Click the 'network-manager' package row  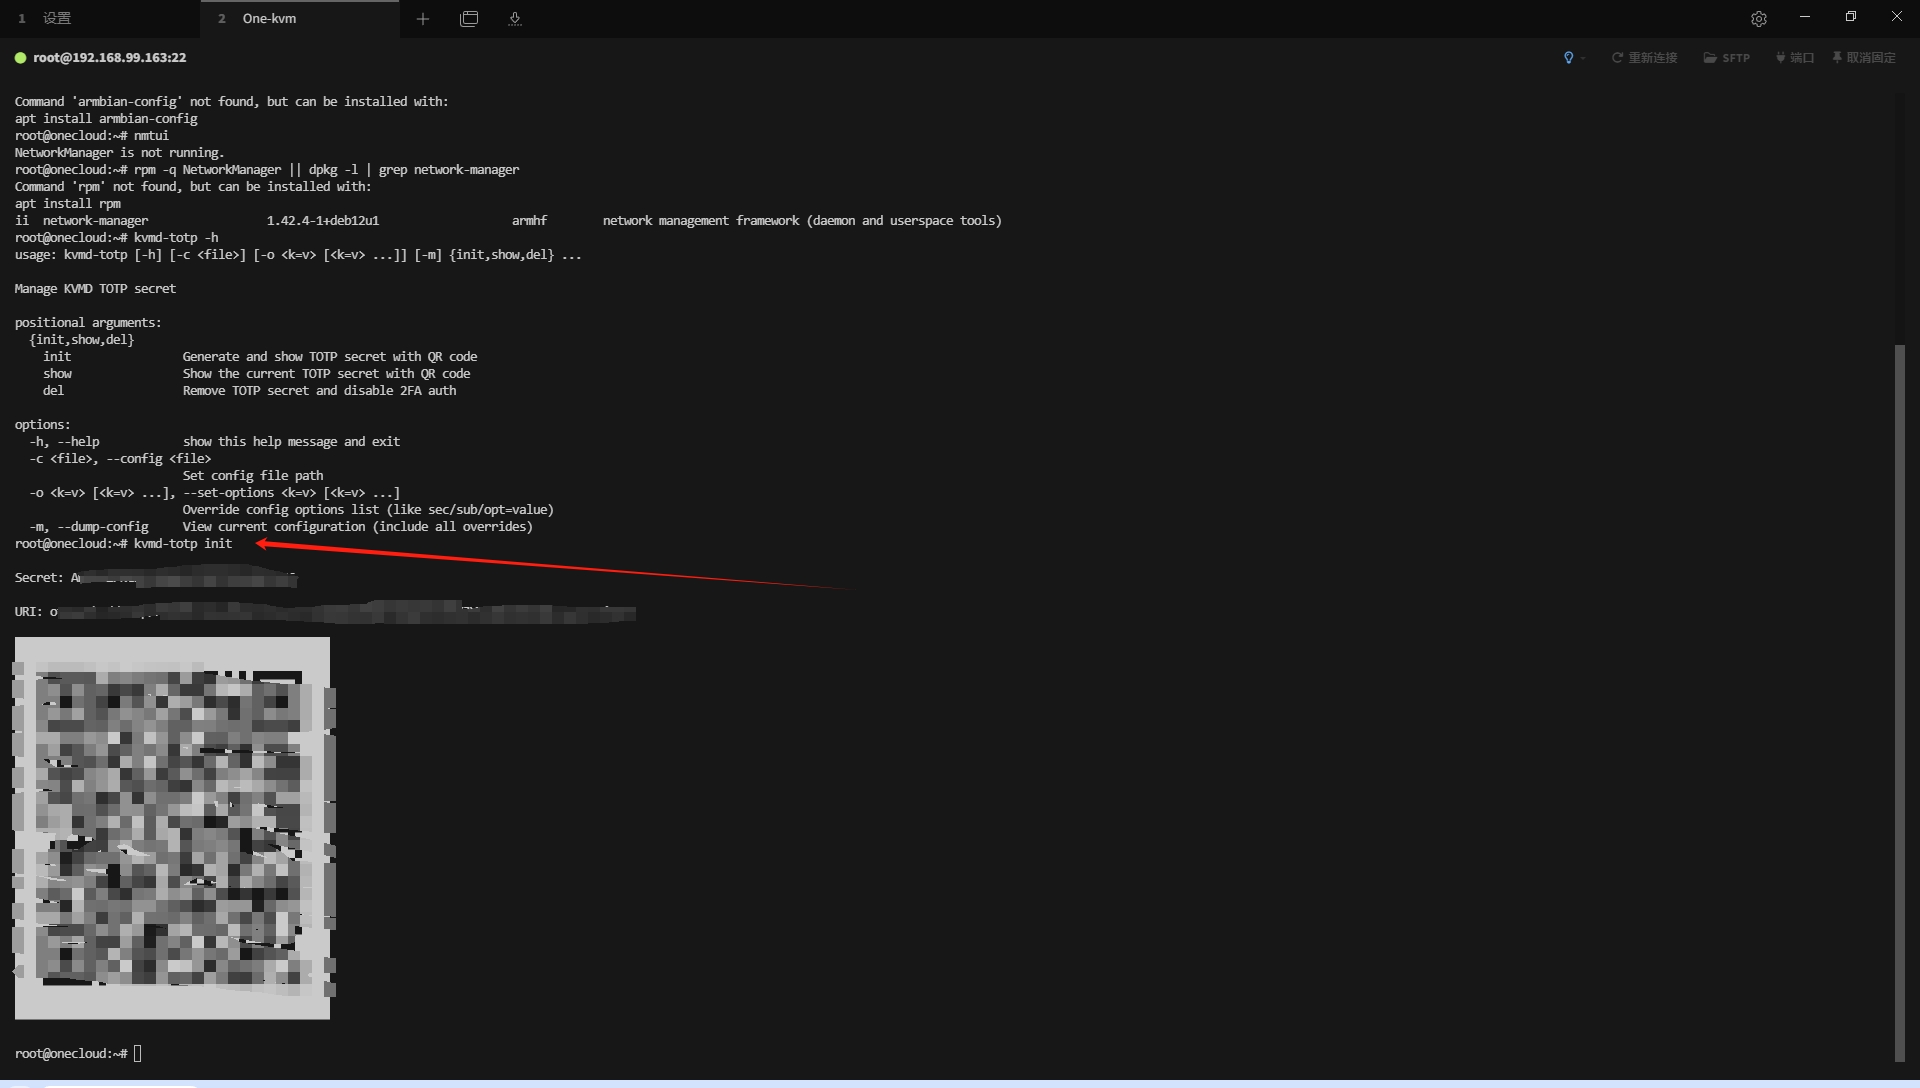[x=508, y=221]
